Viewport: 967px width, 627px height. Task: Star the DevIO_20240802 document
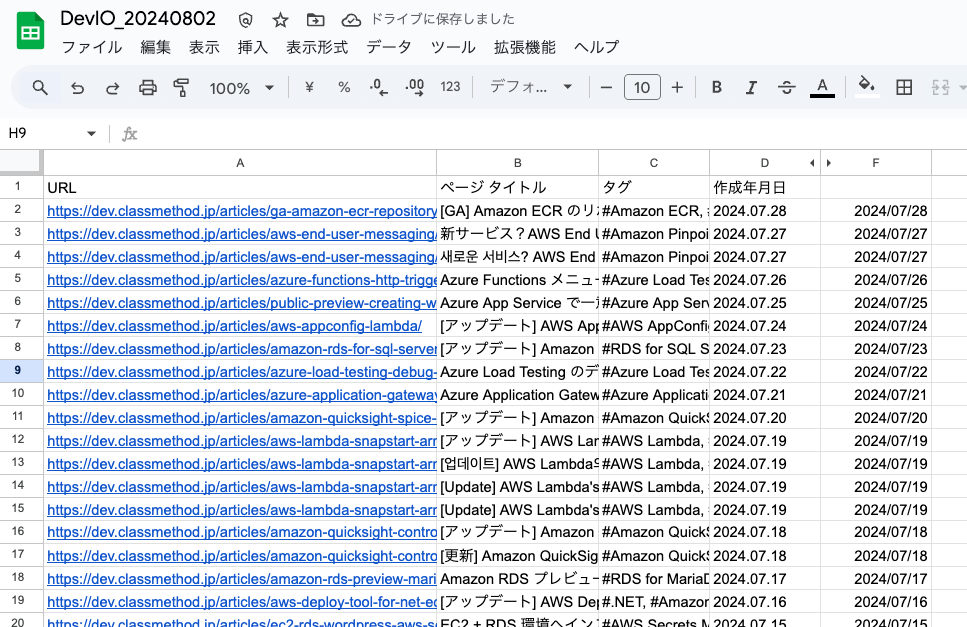pyautogui.click(x=281, y=20)
